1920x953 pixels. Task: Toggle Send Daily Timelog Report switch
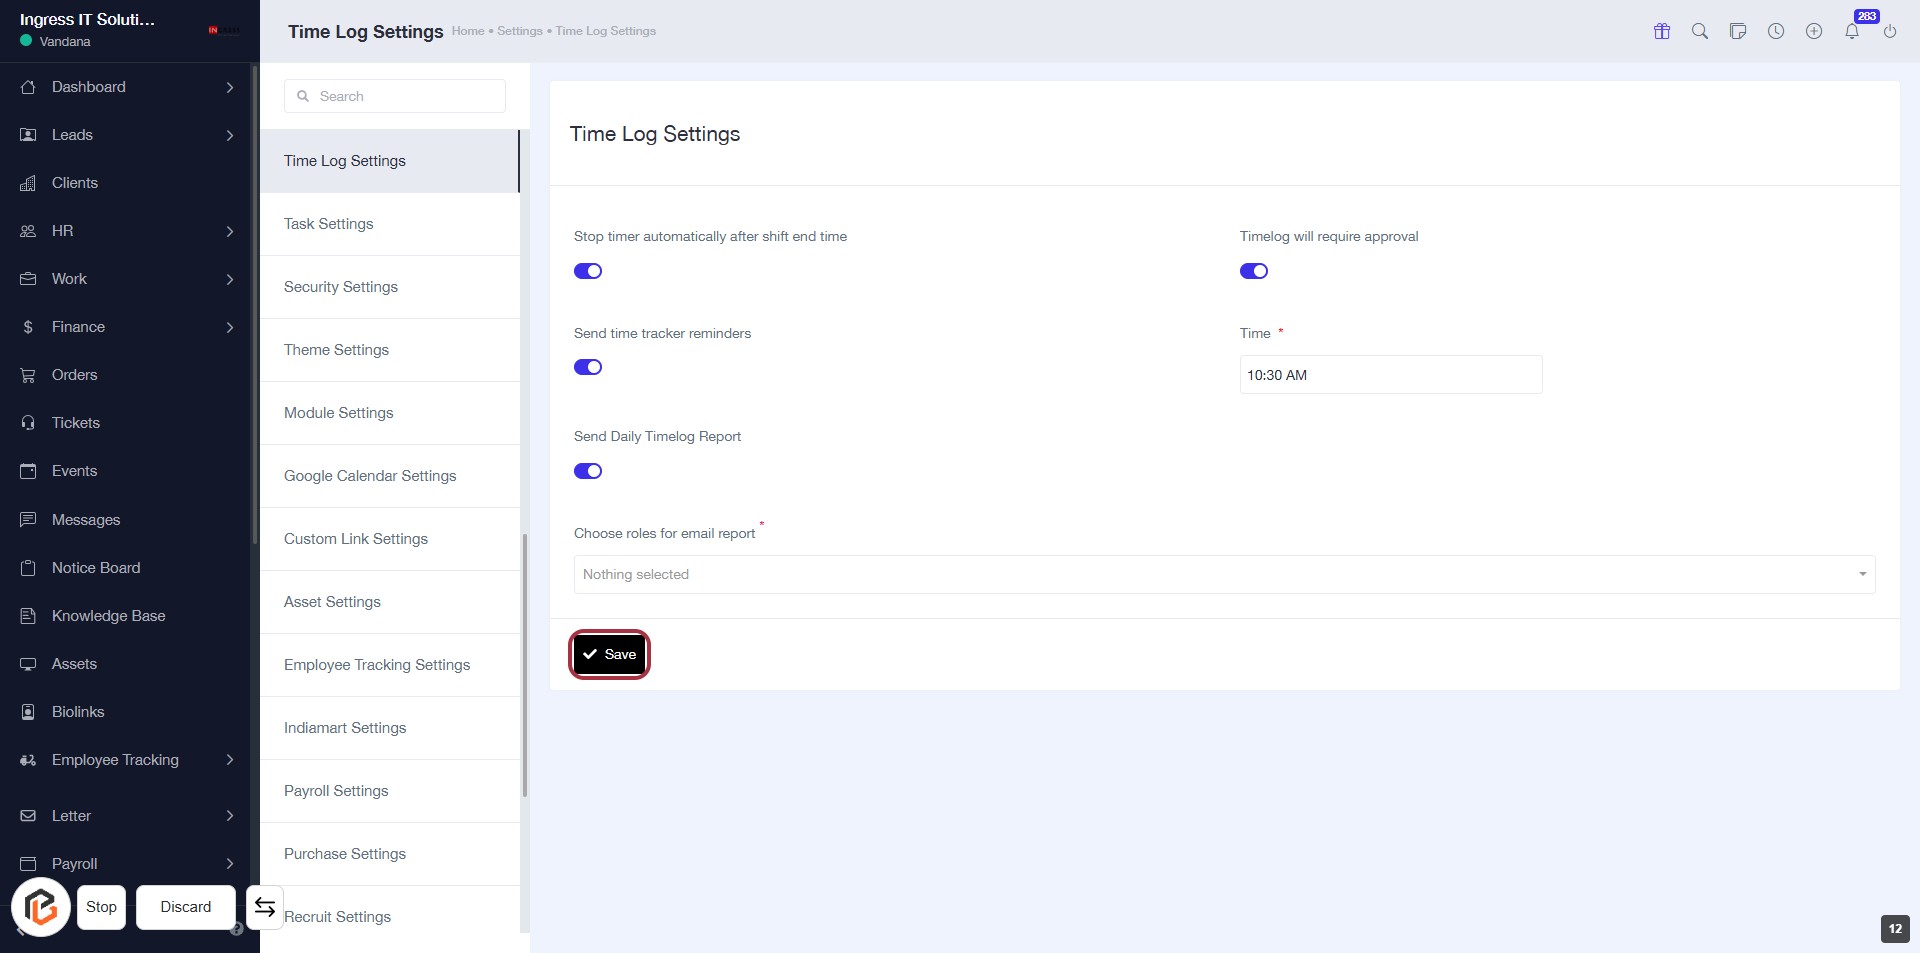point(588,471)
